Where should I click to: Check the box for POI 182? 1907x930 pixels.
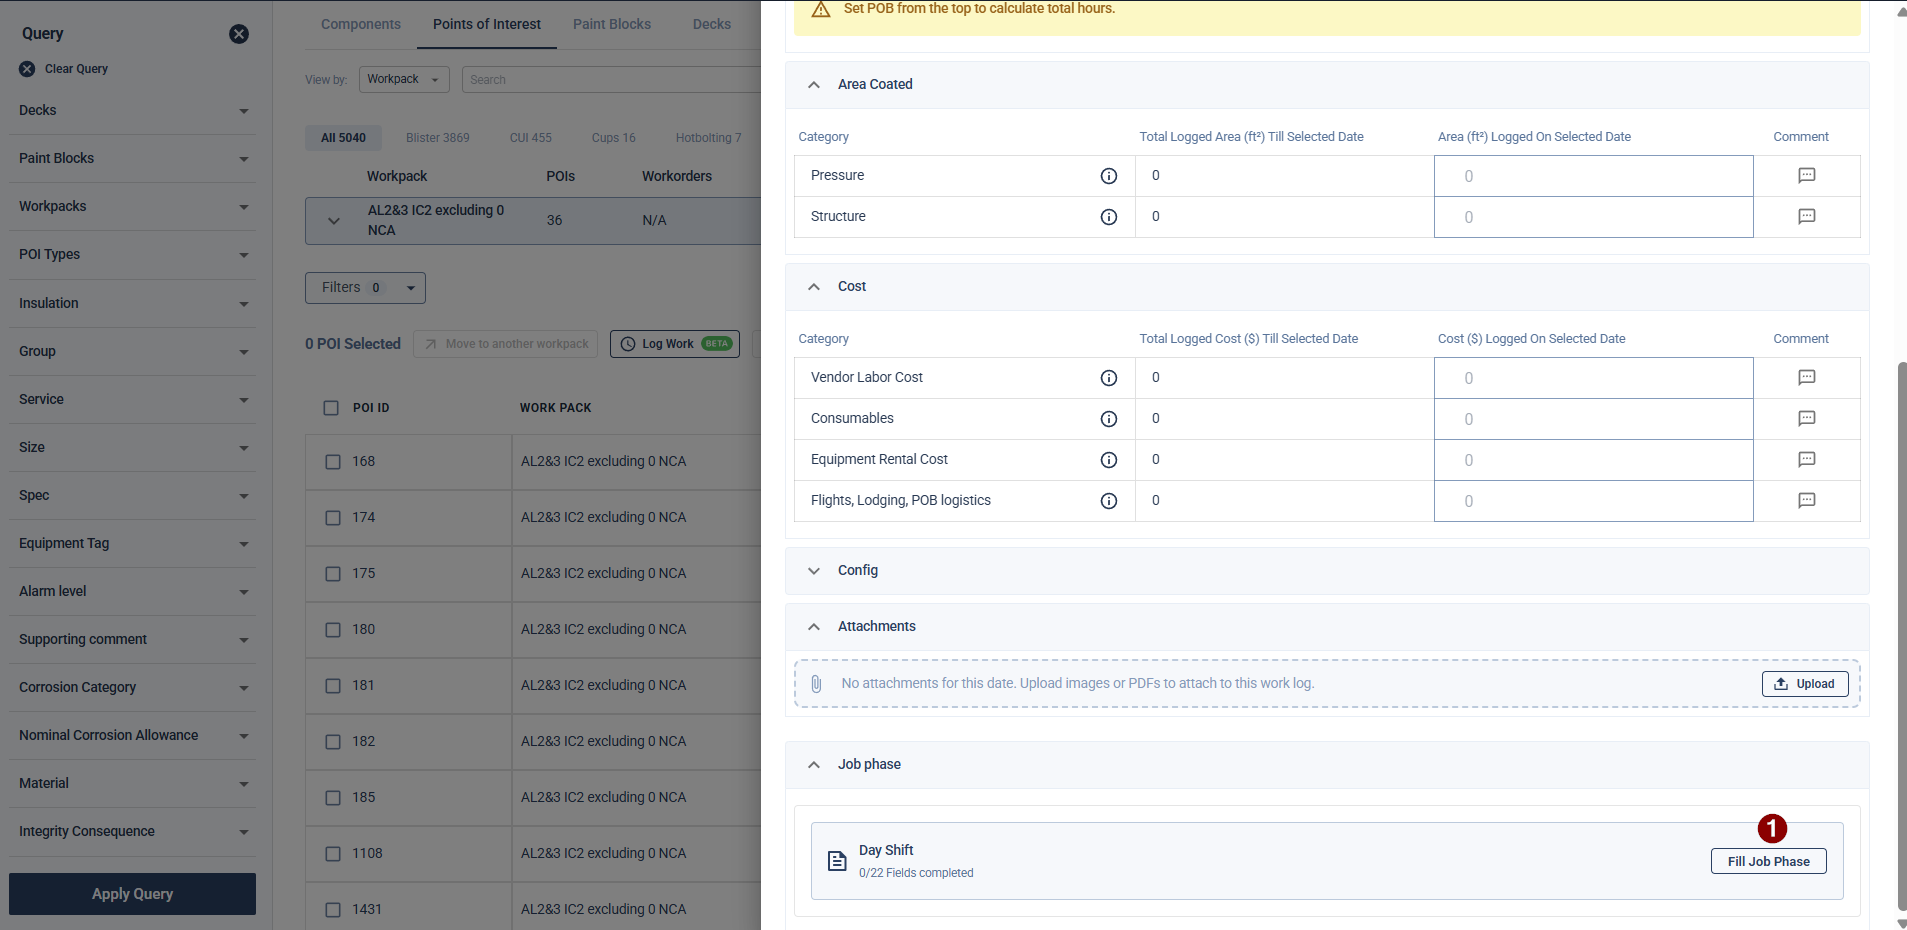tap(333, 742)
